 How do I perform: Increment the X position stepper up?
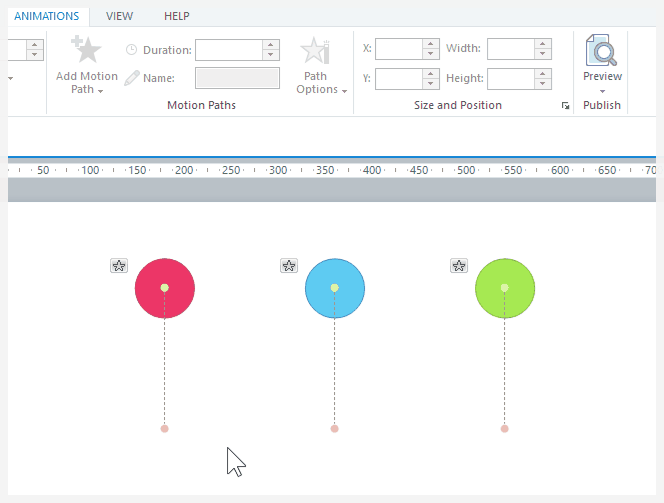pyautogui.click(x=431, y=44)
